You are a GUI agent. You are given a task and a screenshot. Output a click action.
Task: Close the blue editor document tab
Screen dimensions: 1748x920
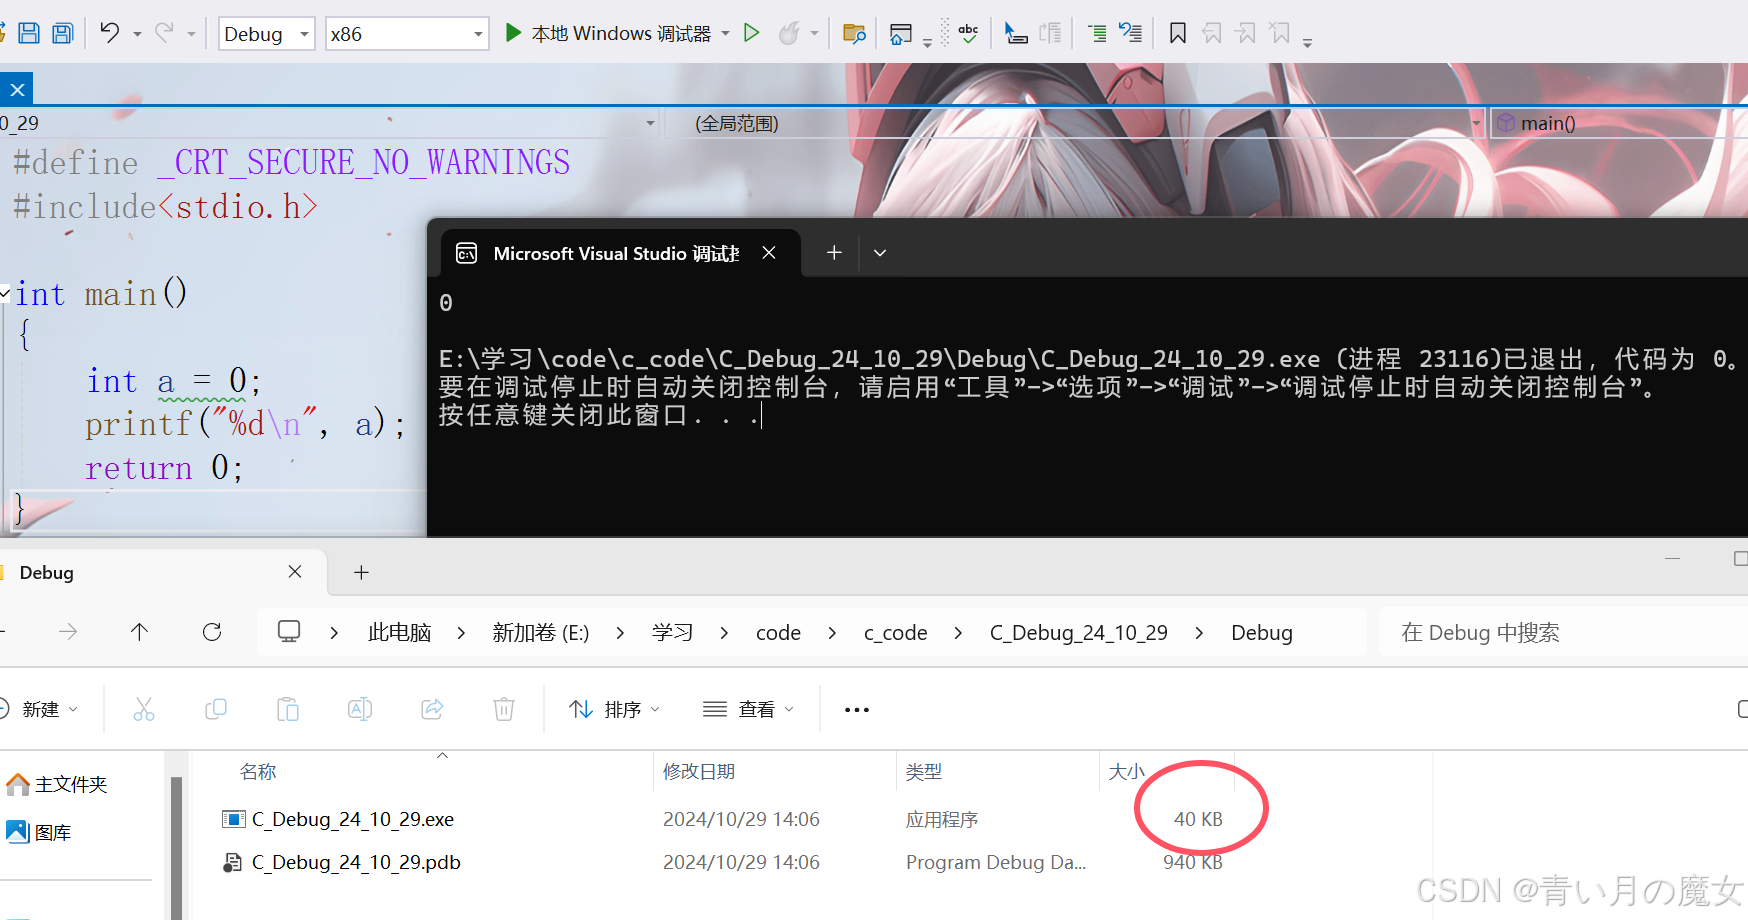pyautogui.click(x=17, y=89)
